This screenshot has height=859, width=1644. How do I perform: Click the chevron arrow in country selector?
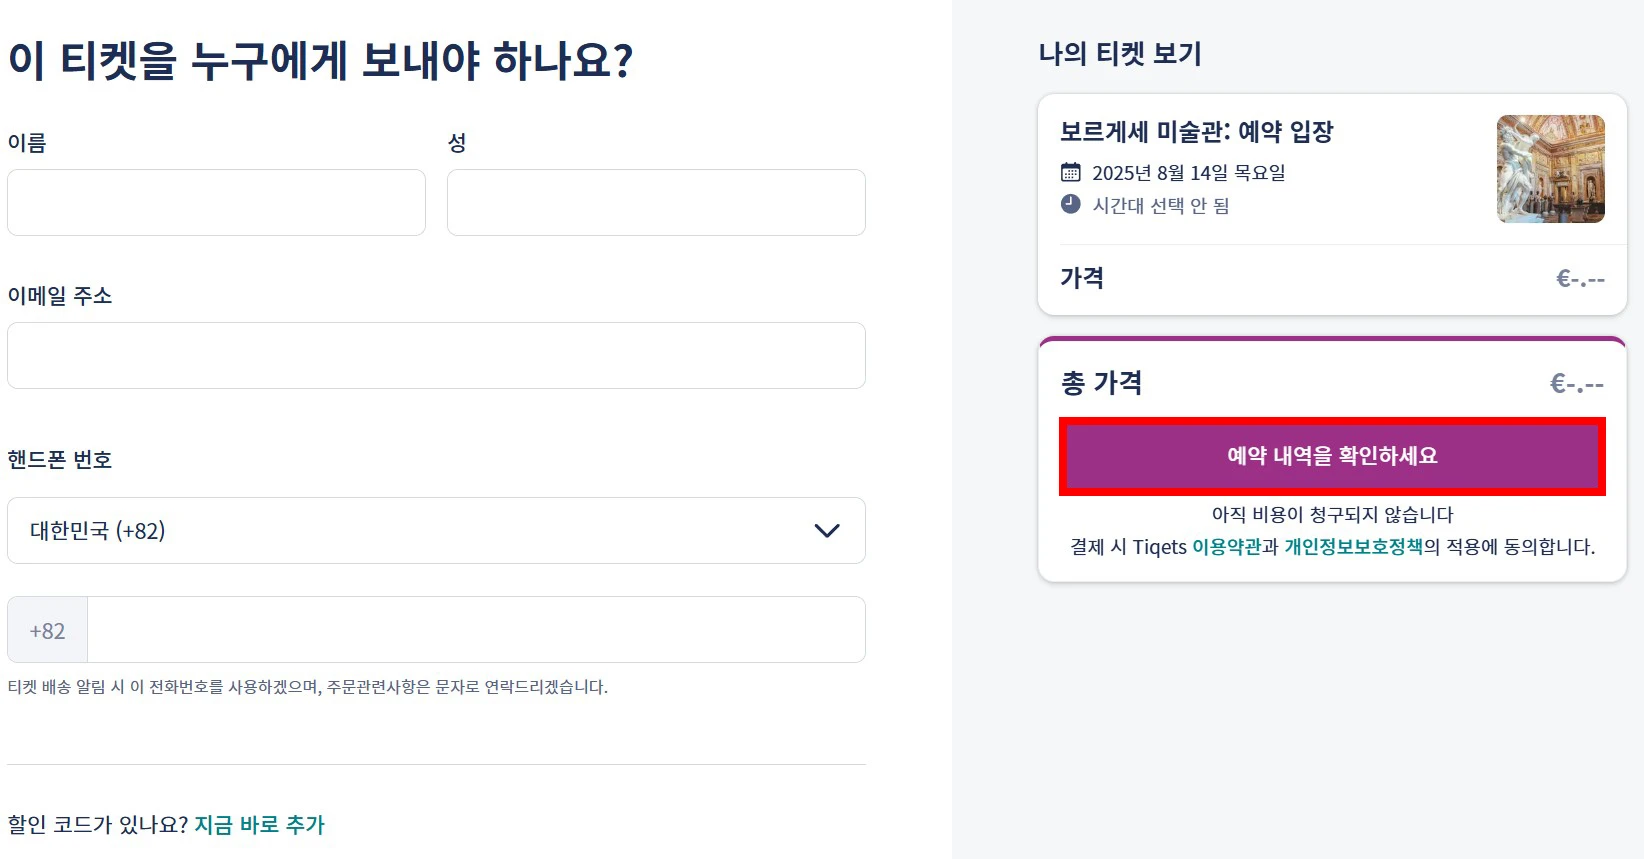click(827, 530)
